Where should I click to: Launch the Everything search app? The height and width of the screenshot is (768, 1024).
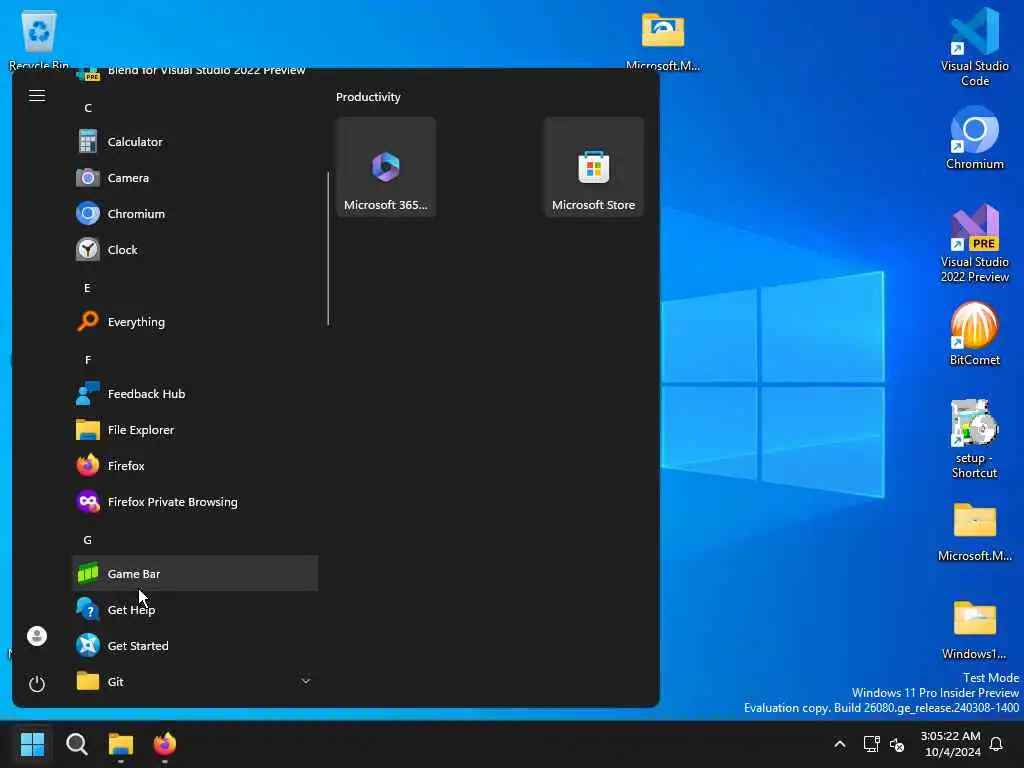click(195, 321)
